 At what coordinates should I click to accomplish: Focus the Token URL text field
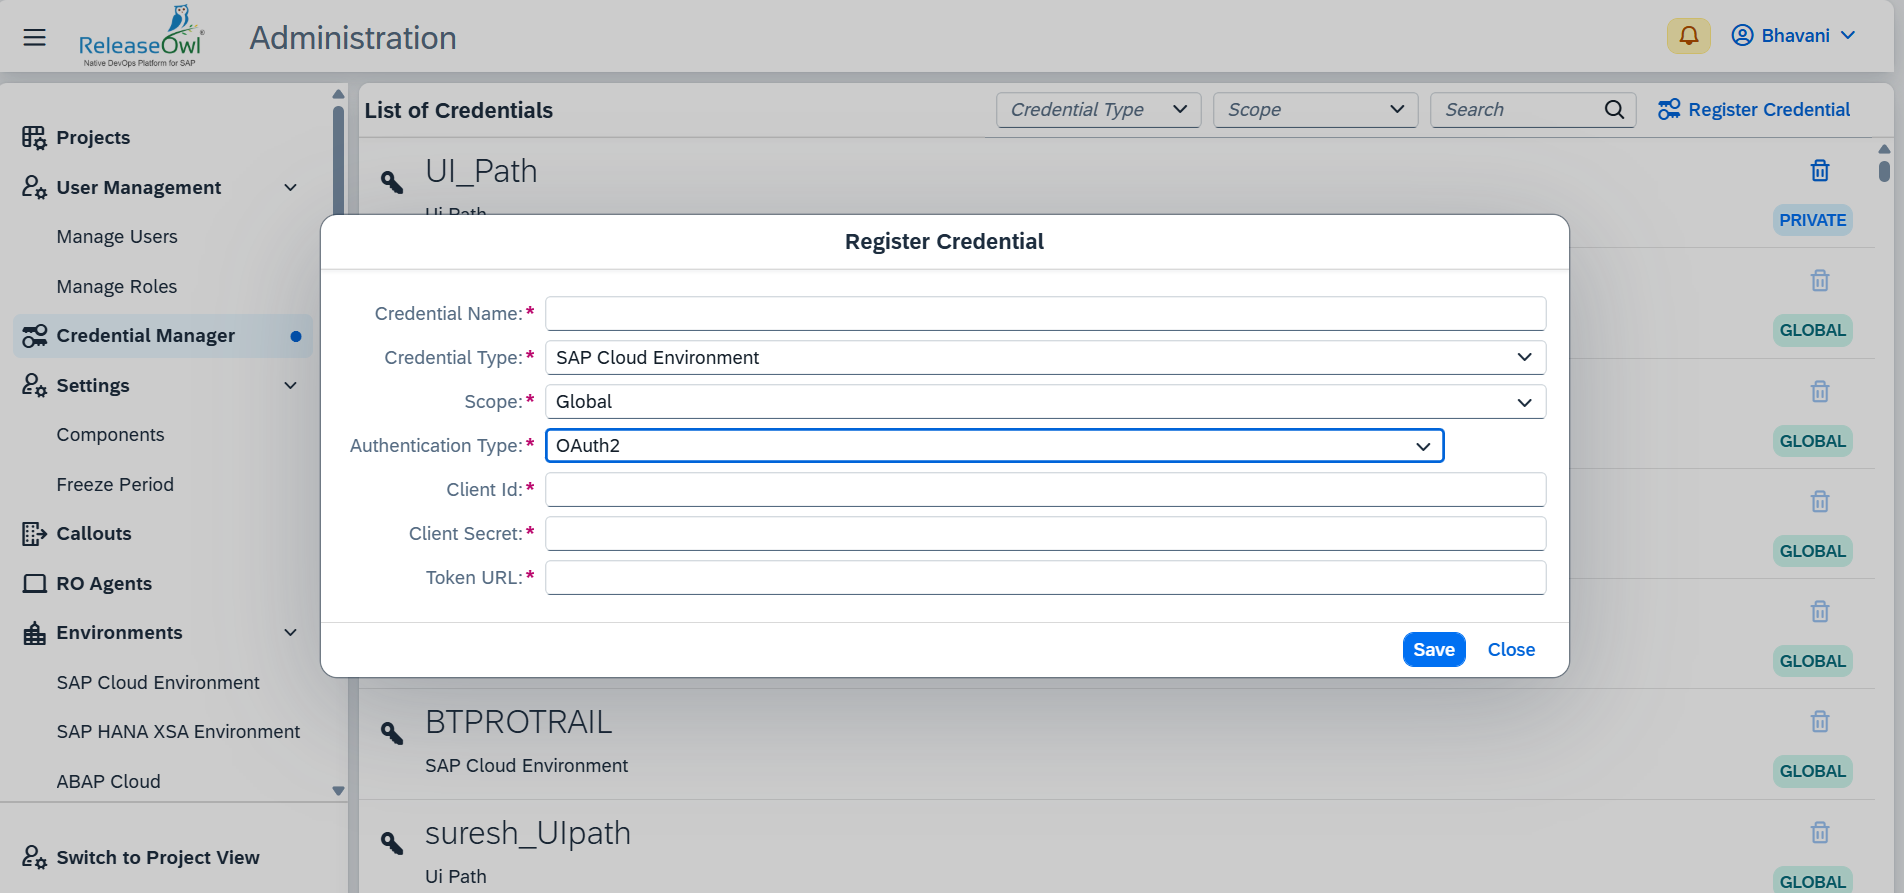coord(1045,578)
